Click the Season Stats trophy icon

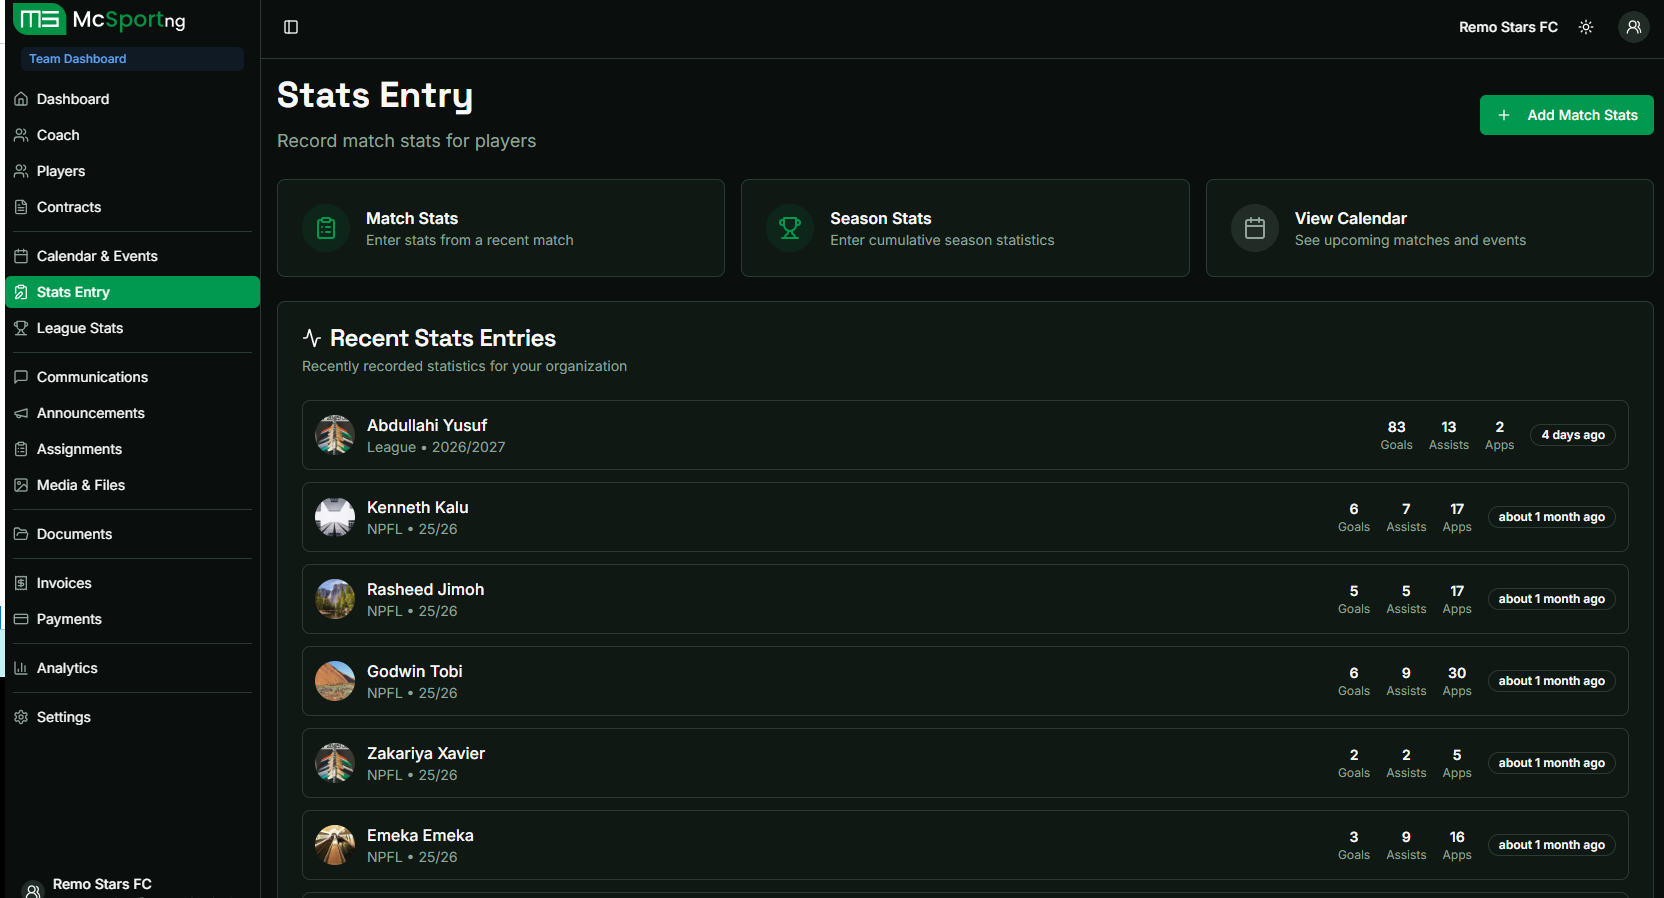(790, 229)
